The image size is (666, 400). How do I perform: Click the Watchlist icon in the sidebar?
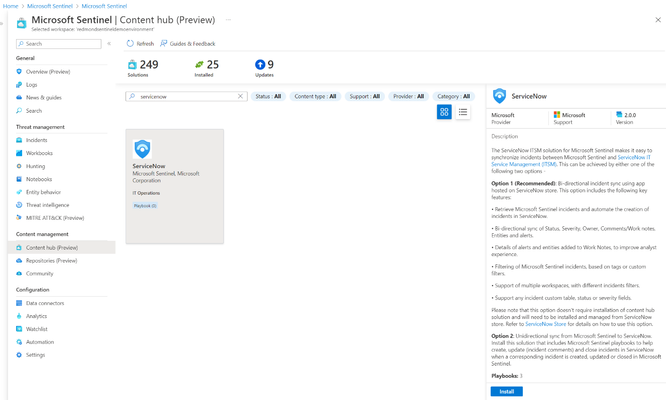tap(19, 329)
